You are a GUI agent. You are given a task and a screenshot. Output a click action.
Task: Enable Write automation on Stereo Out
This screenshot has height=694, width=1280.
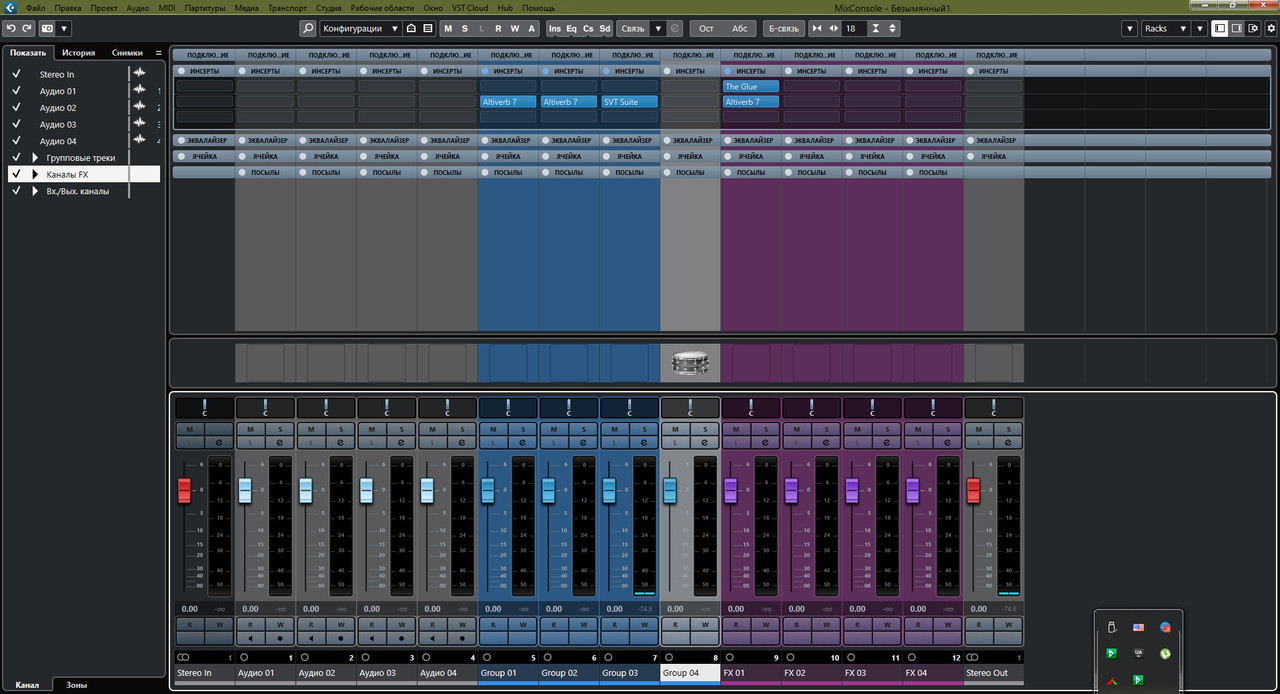pyautogui.click(x=1009, y=624)
